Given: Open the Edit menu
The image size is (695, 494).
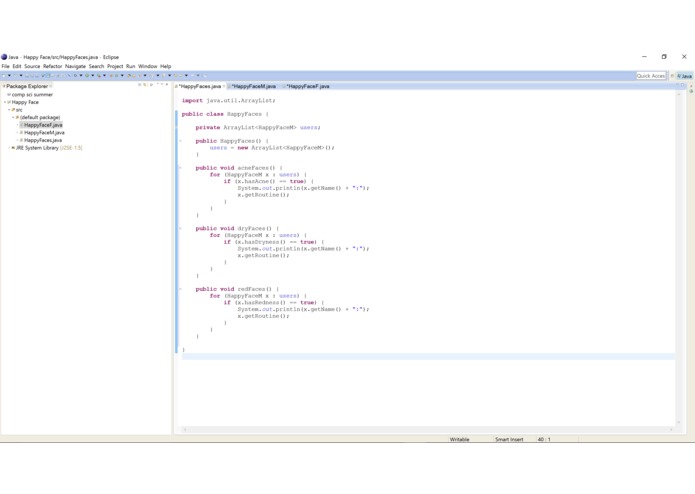Looking at the screenshot, I should coord(17,66).
